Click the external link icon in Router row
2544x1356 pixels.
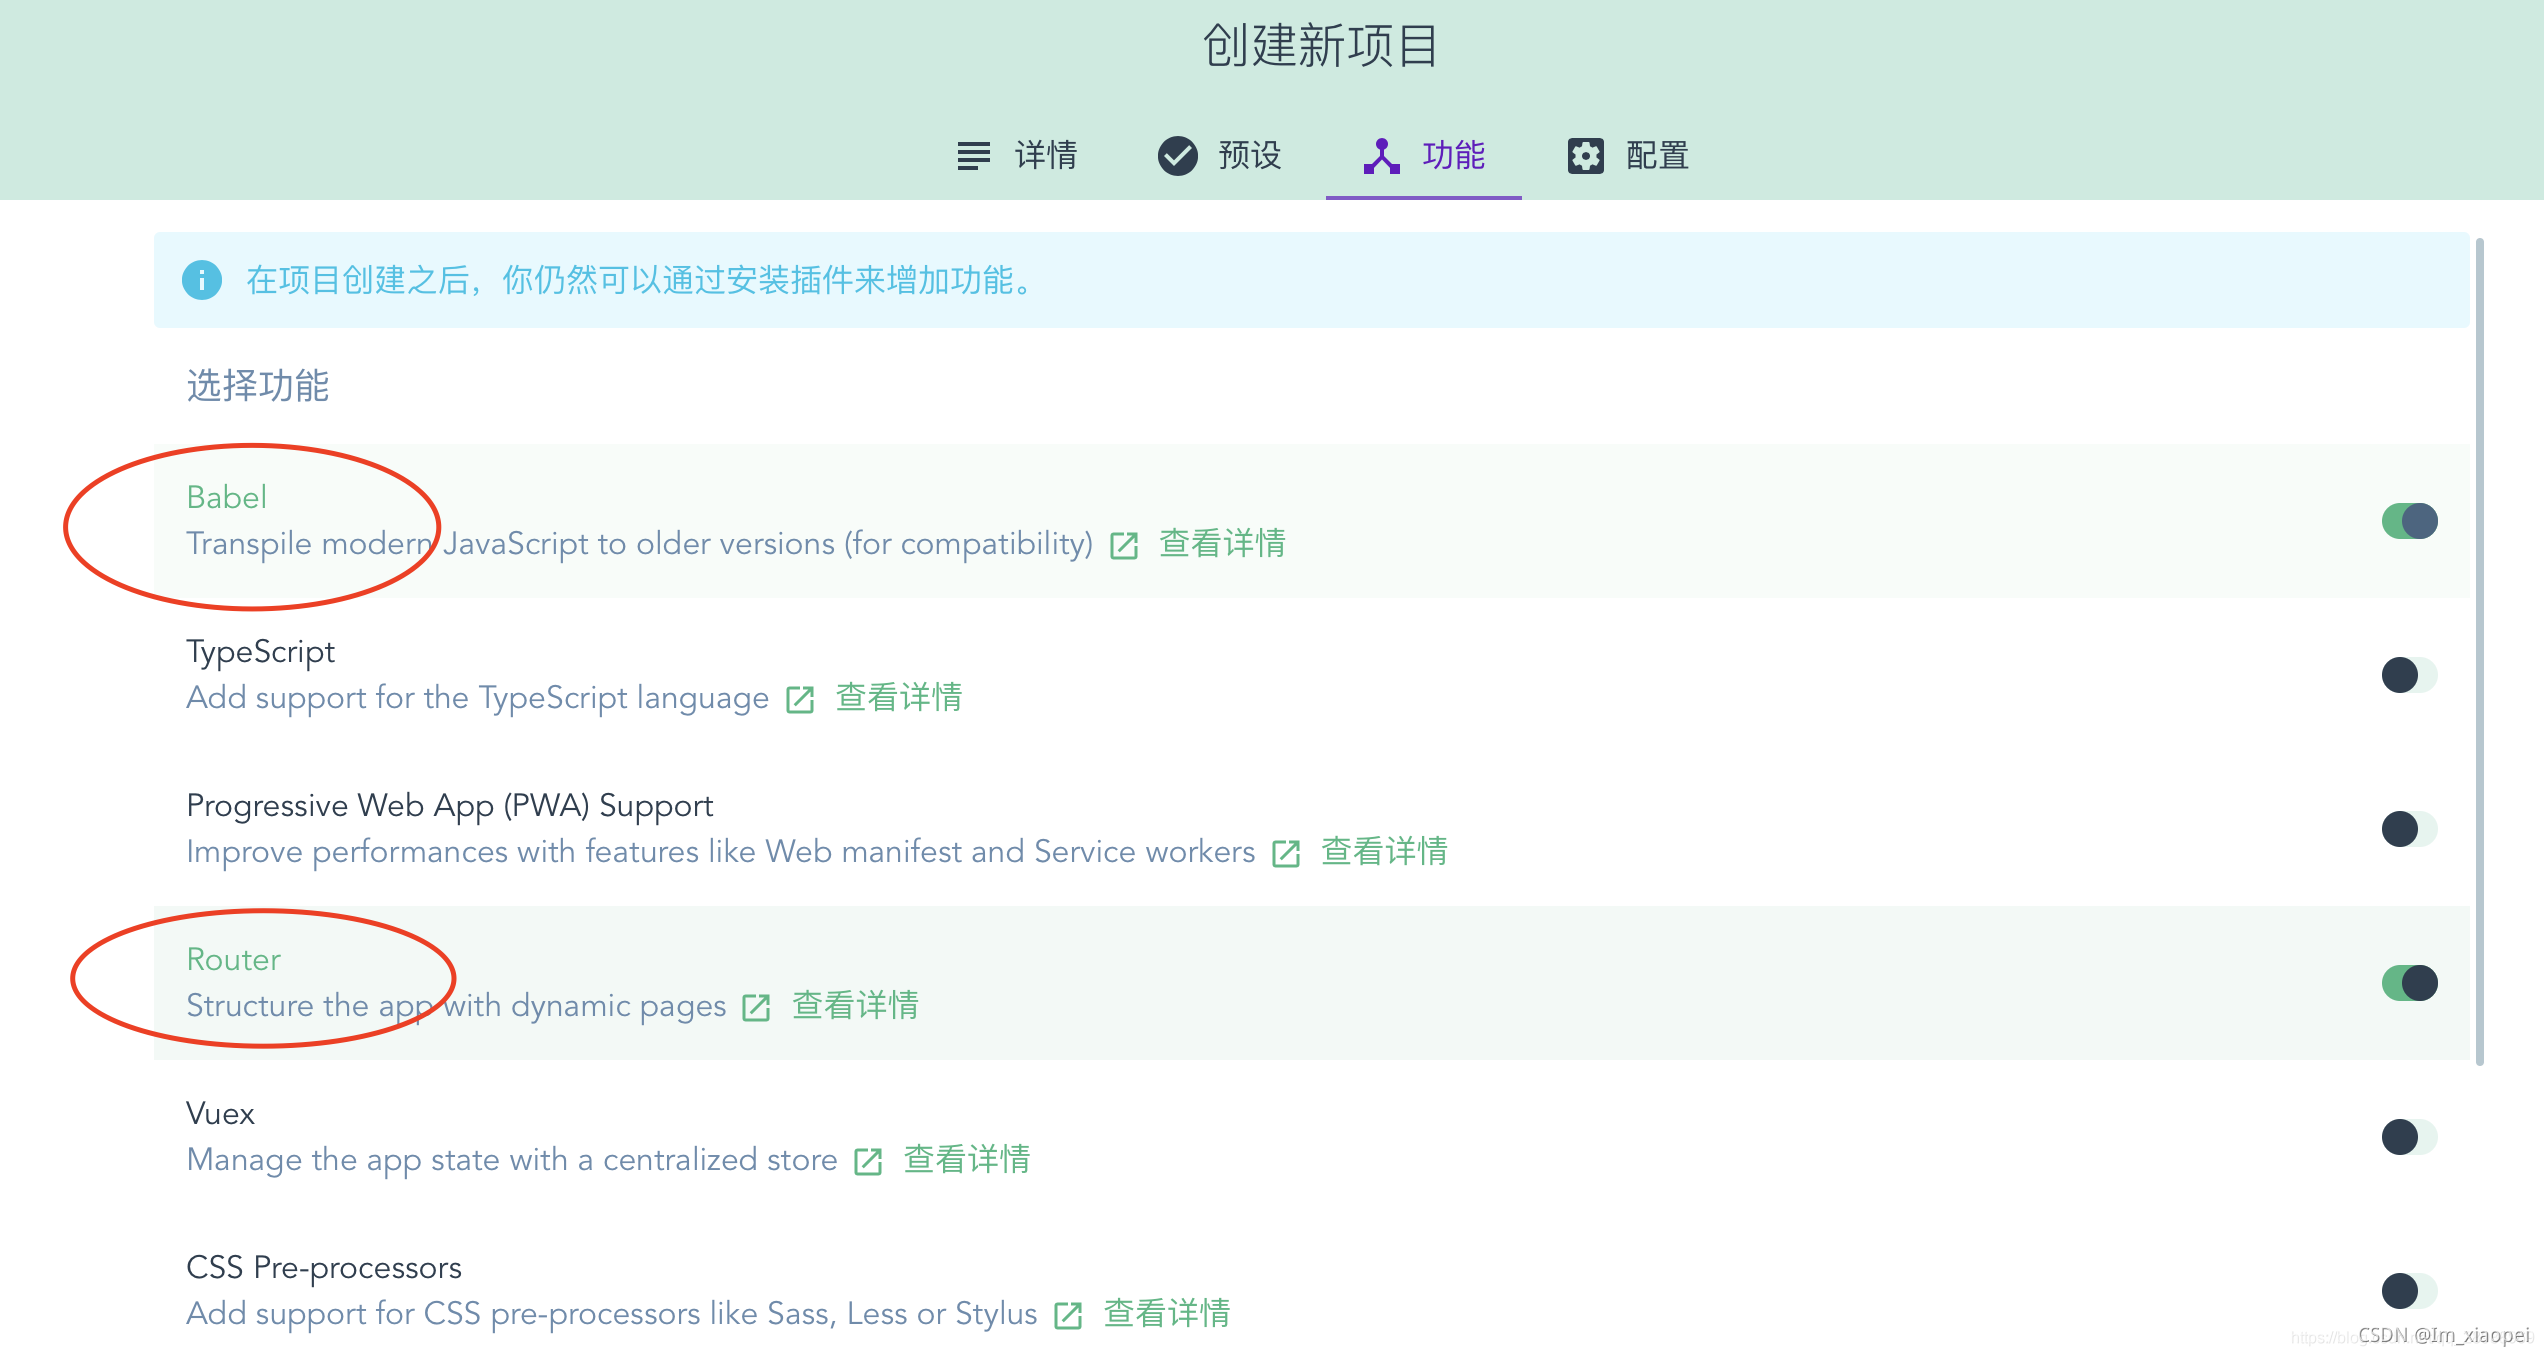coord(756,1007)
